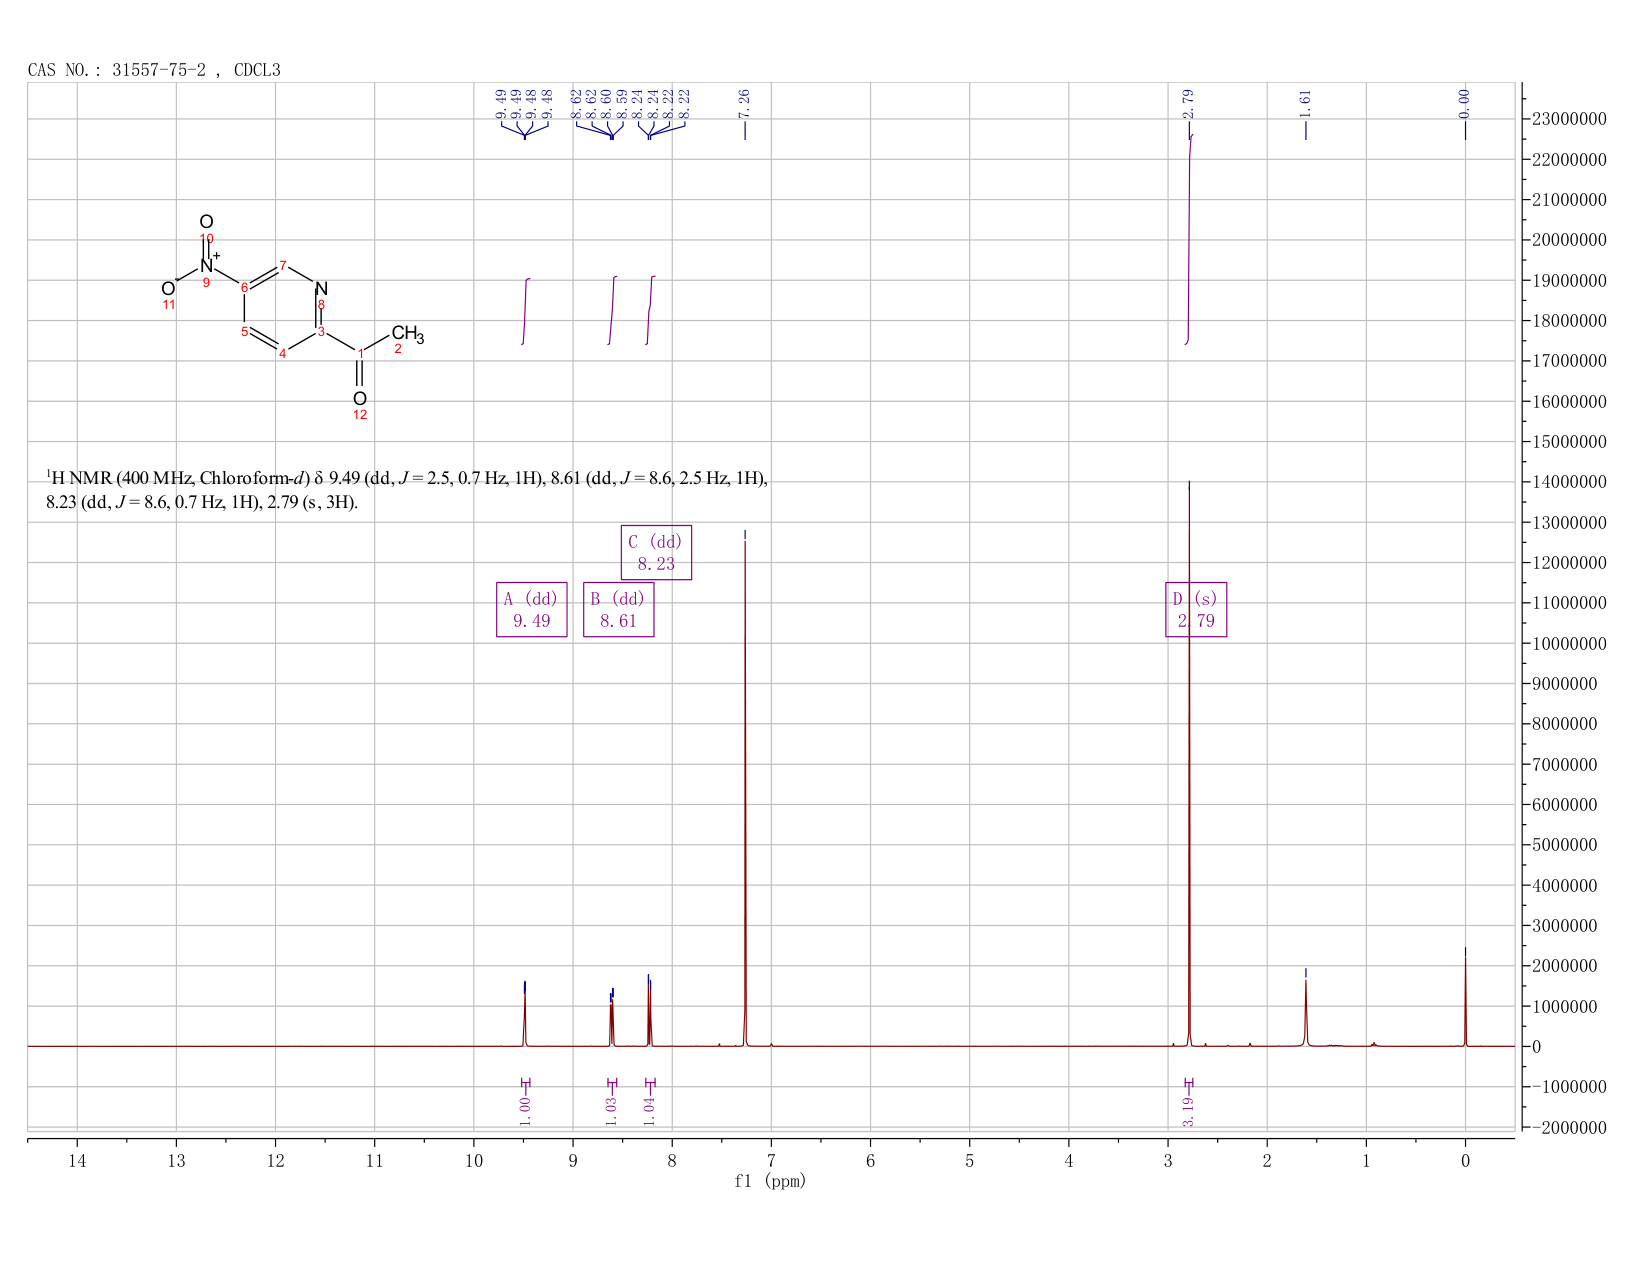Click the CAS NO.: 31557-75-2 title text
Screen dimensions: 1650x1275
coord(154,70)
